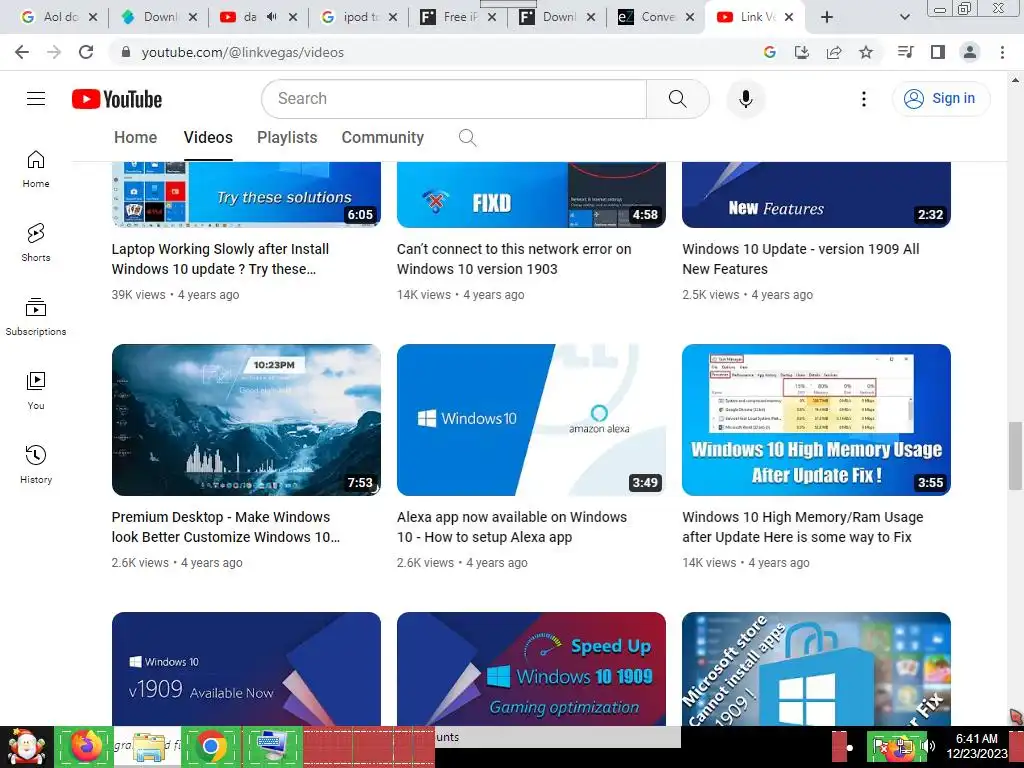This screenshot has width=1024, height=768.
Task: Switch to the 'Conve' browser tab
Action: [x=656, y=17]
